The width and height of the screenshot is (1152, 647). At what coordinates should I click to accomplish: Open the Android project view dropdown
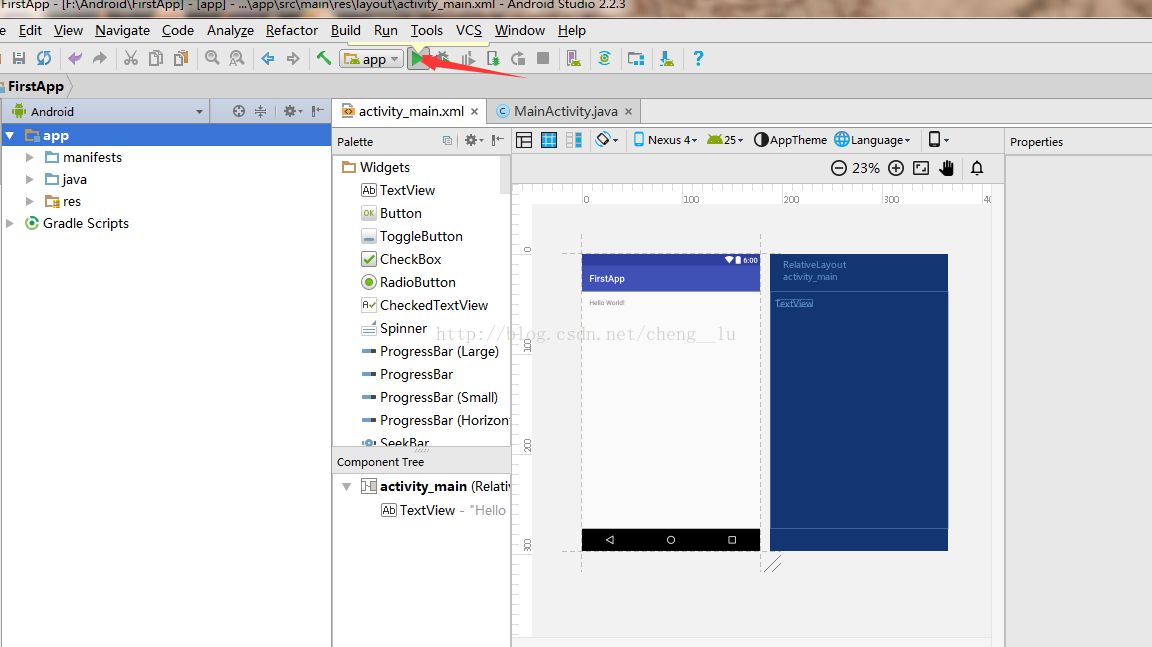(107, 112)
